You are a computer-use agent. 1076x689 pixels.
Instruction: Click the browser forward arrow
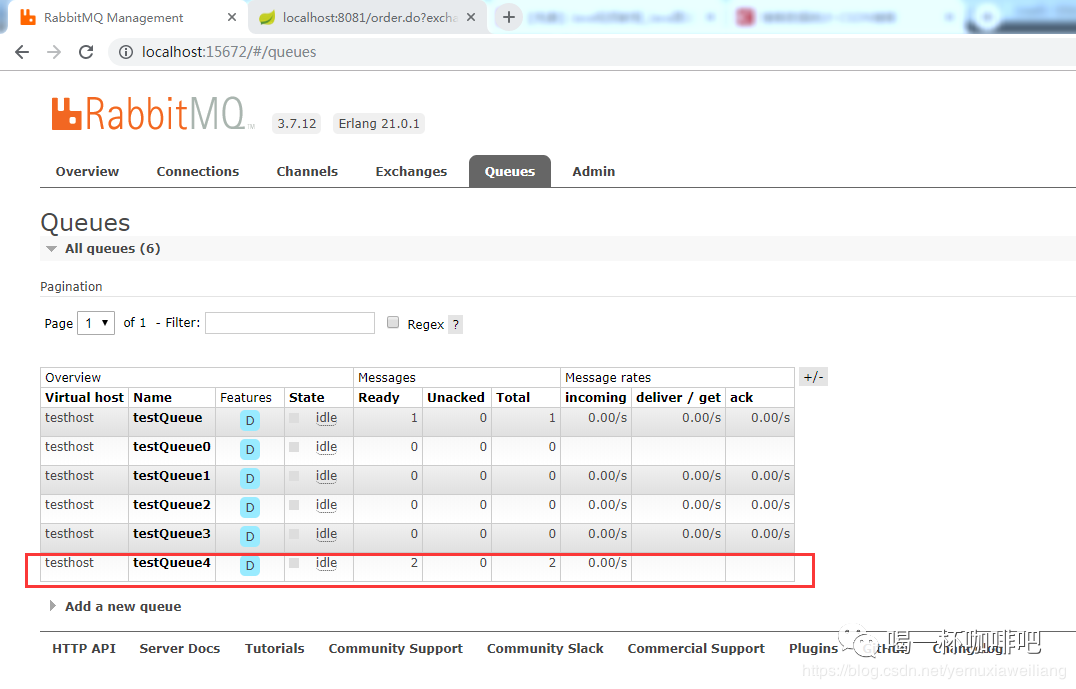(x=54, y=52)
